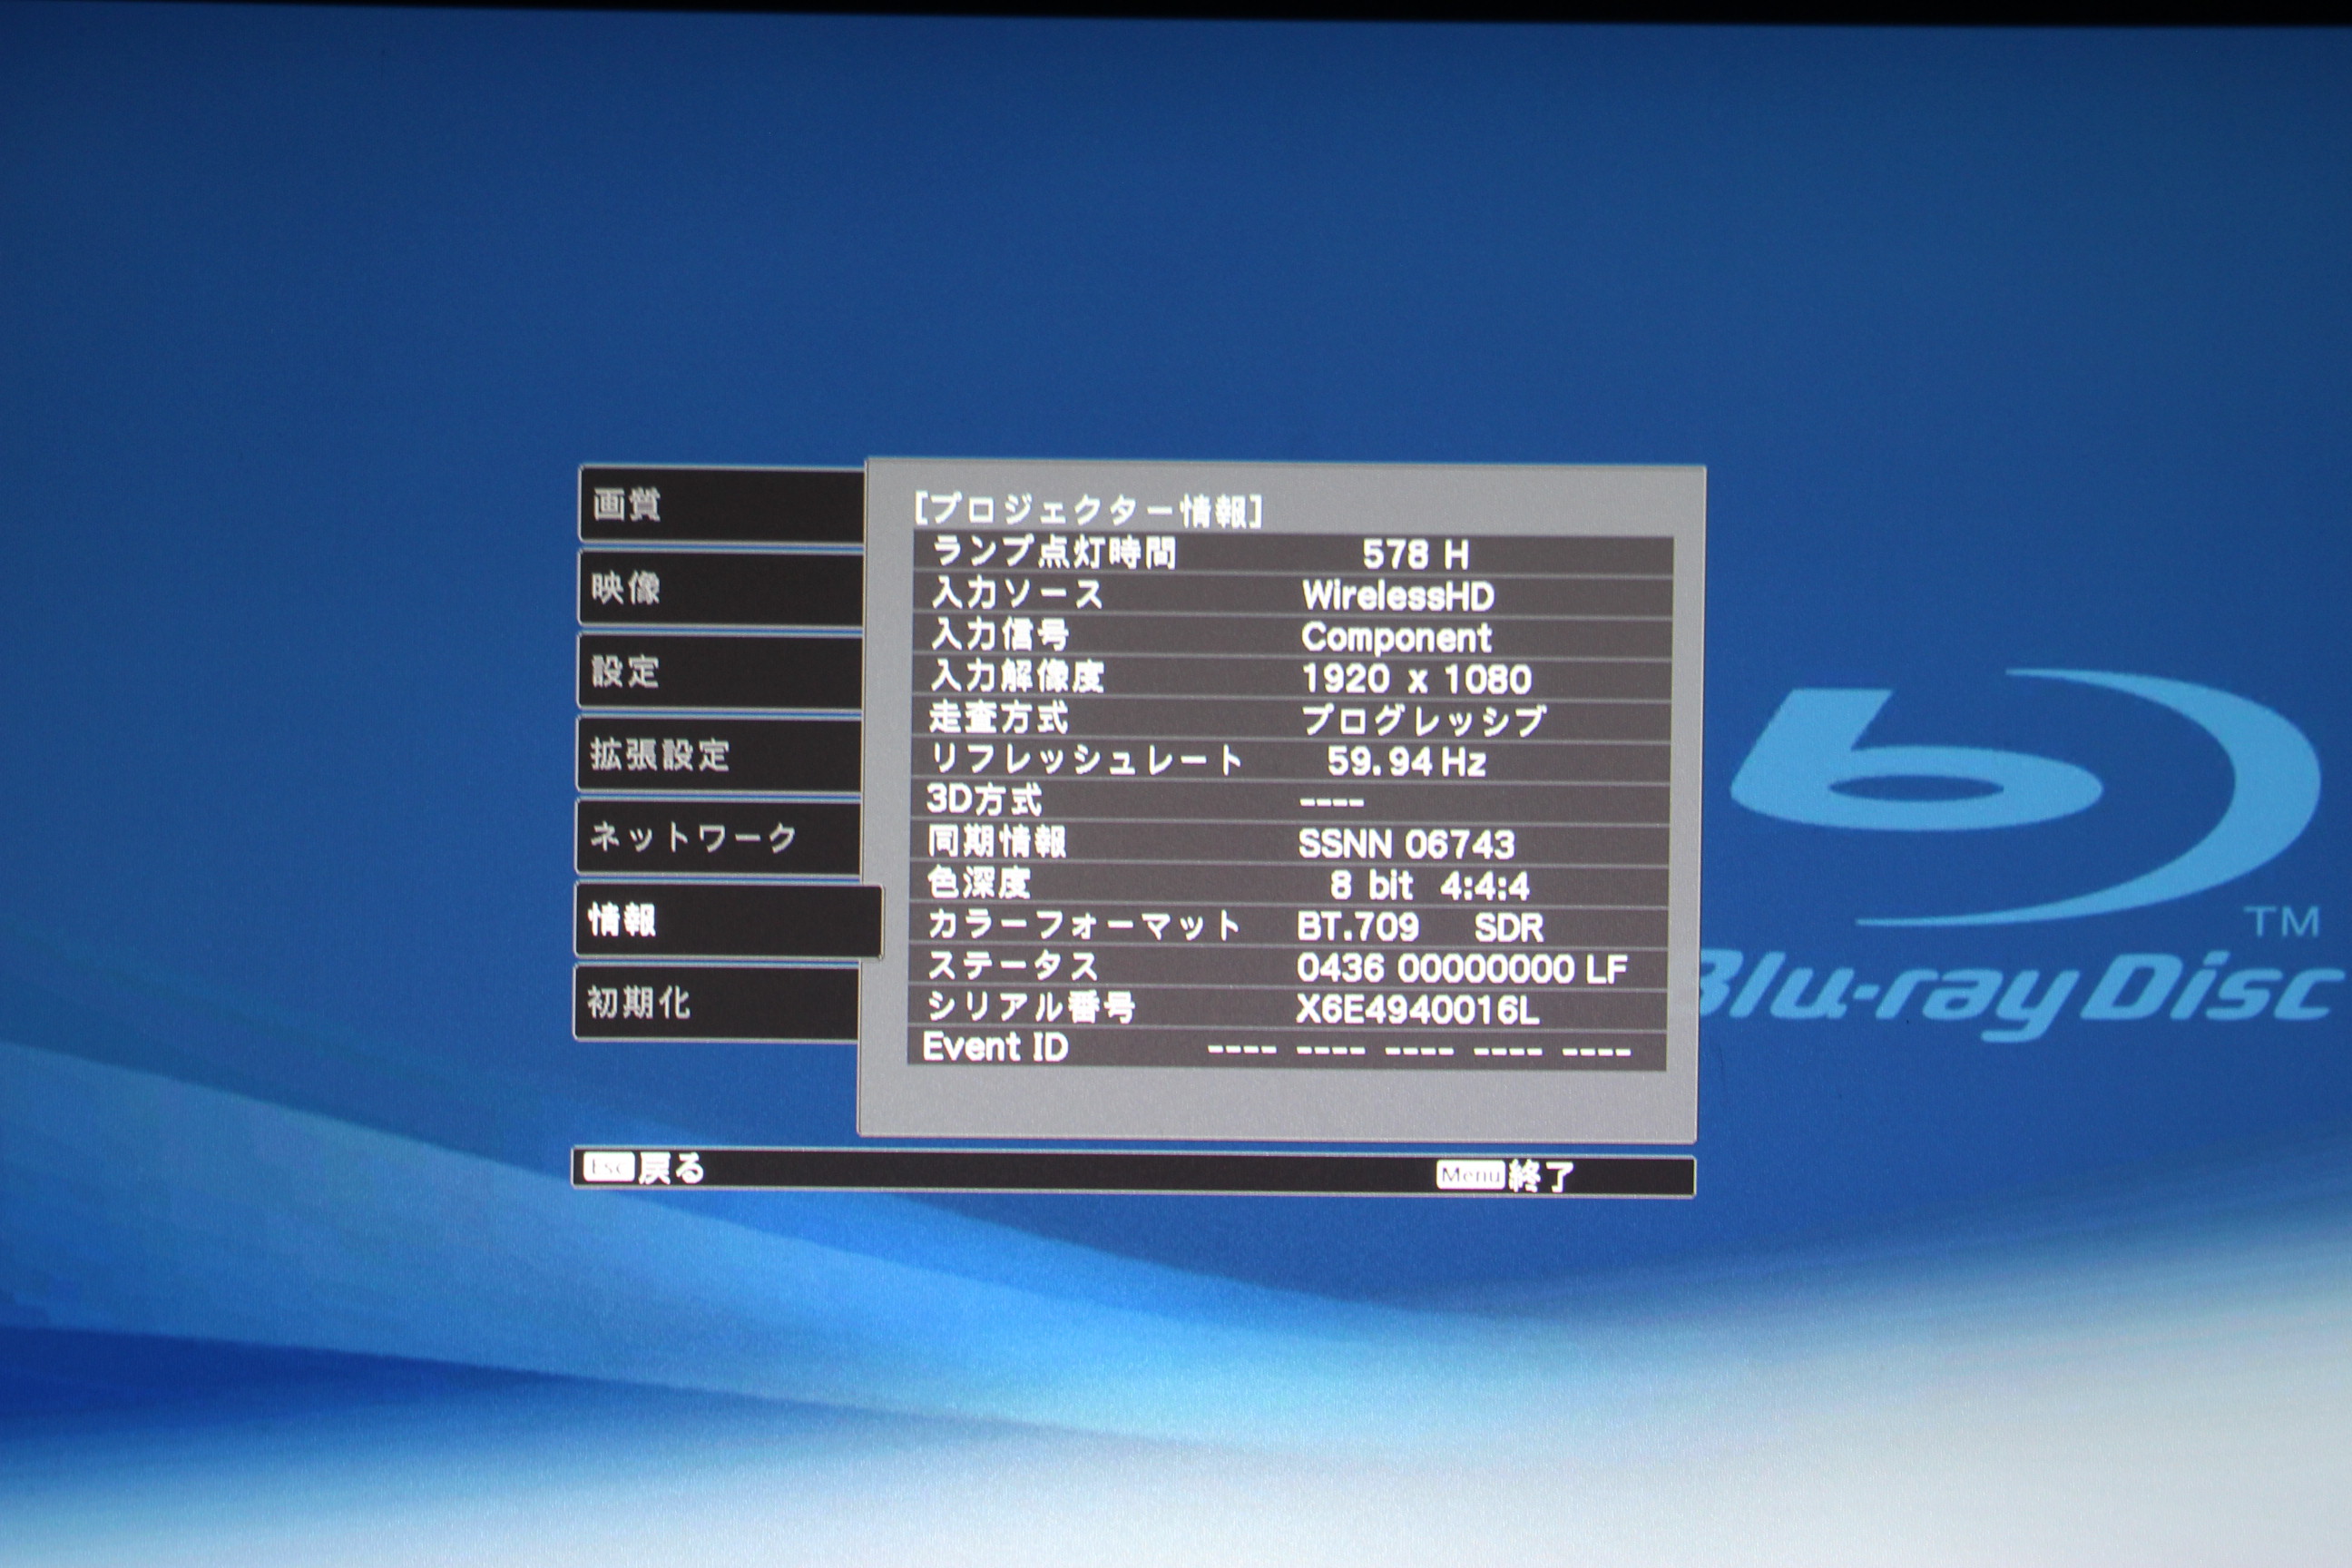Click the Esc 戻る back button
The width and height of the screenshot is (2352, 1568).
tap(645, 1168)
